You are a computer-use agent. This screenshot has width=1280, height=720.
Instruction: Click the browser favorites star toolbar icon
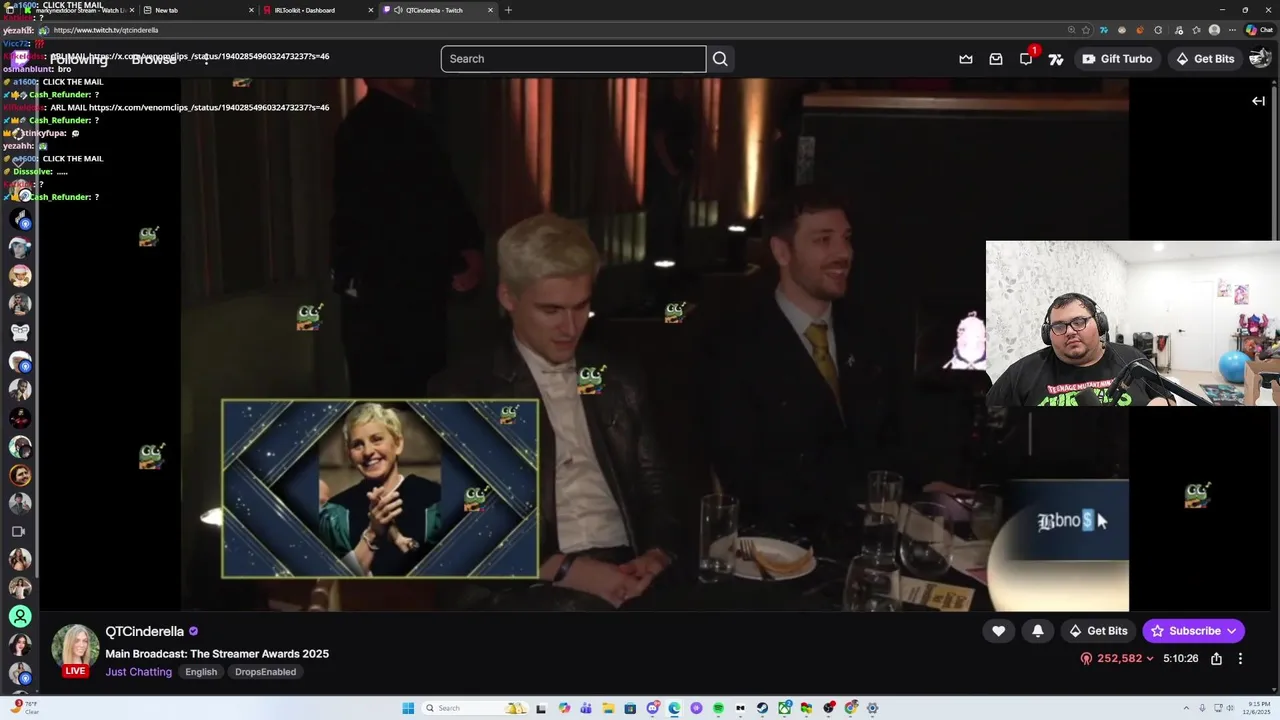click(x=1196, y=30)
